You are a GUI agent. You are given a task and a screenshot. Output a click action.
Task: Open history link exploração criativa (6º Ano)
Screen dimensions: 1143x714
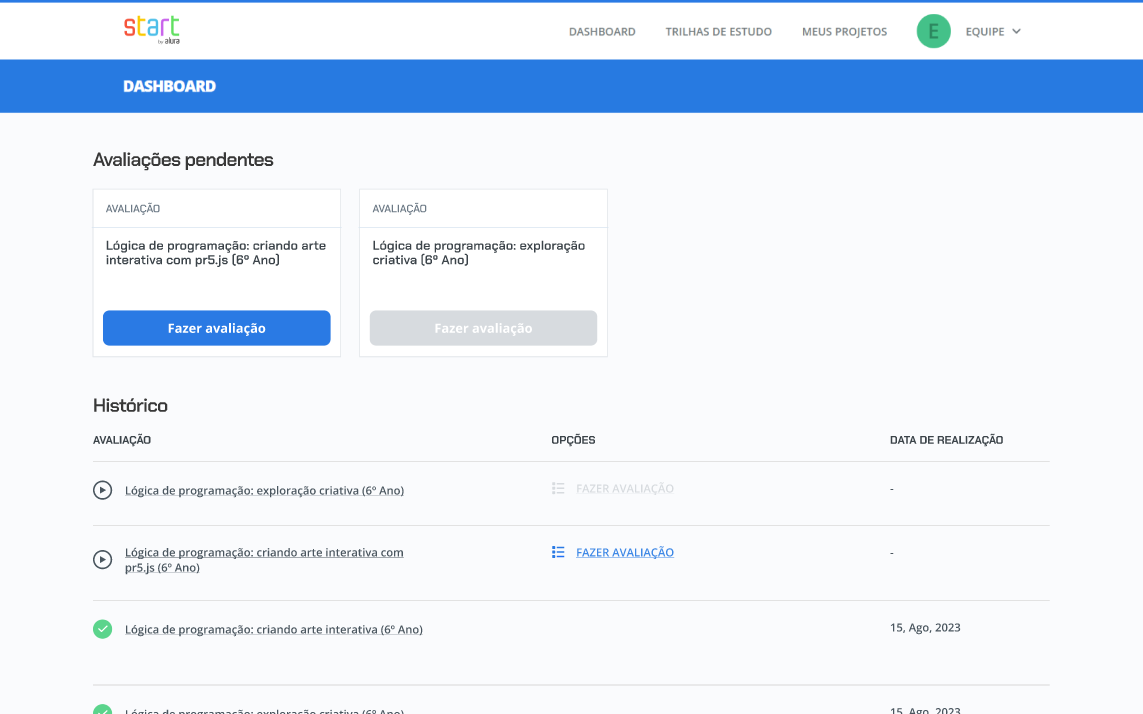[264, 490]
